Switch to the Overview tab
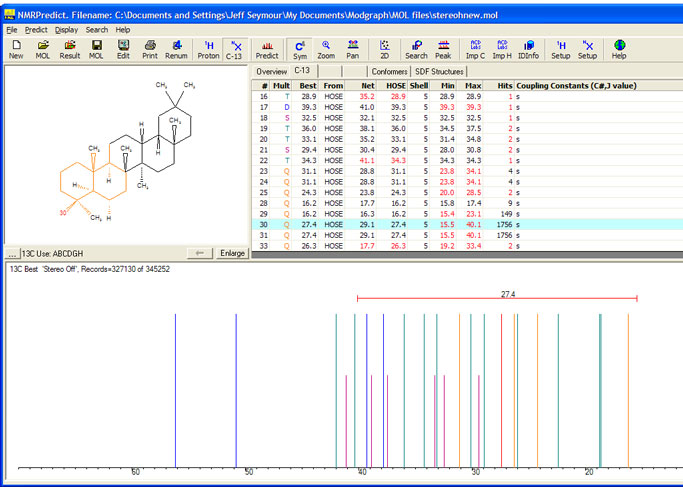683x487 pixels. tap(271, 72)
